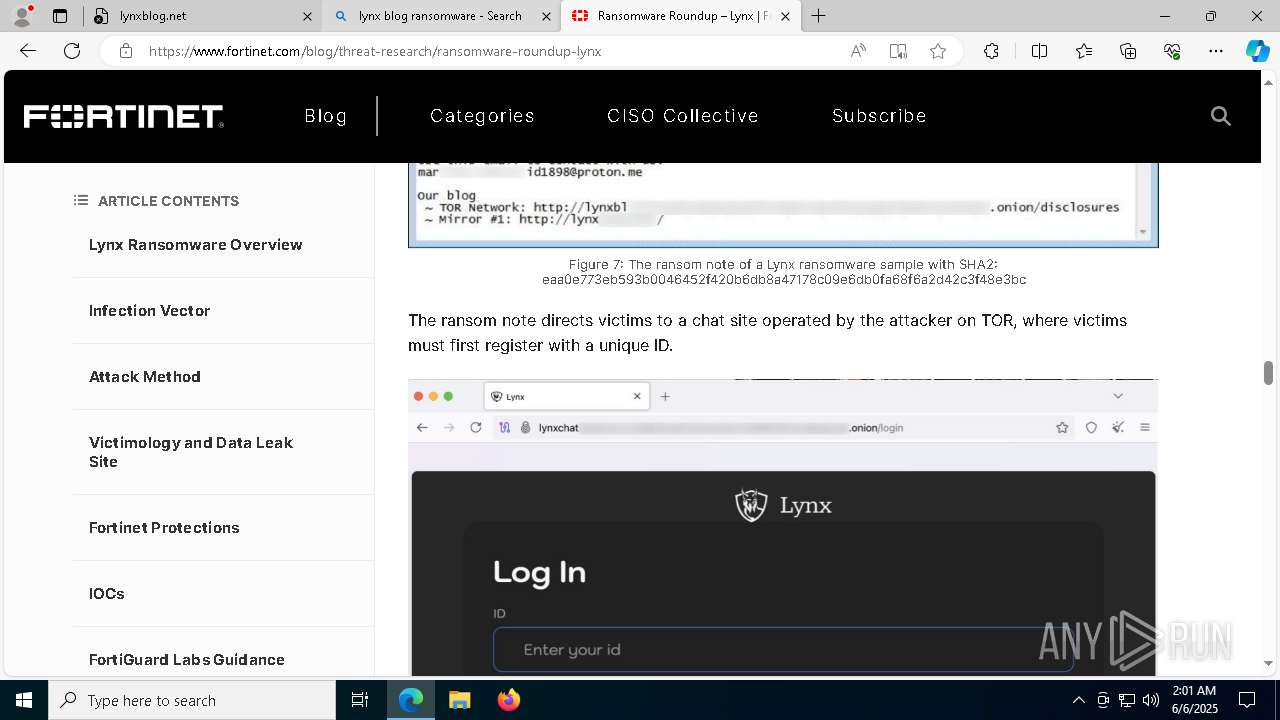Close the lynx blog ransomware search tab
This screenshot has width=1280, height=720.
coord(546,16)
